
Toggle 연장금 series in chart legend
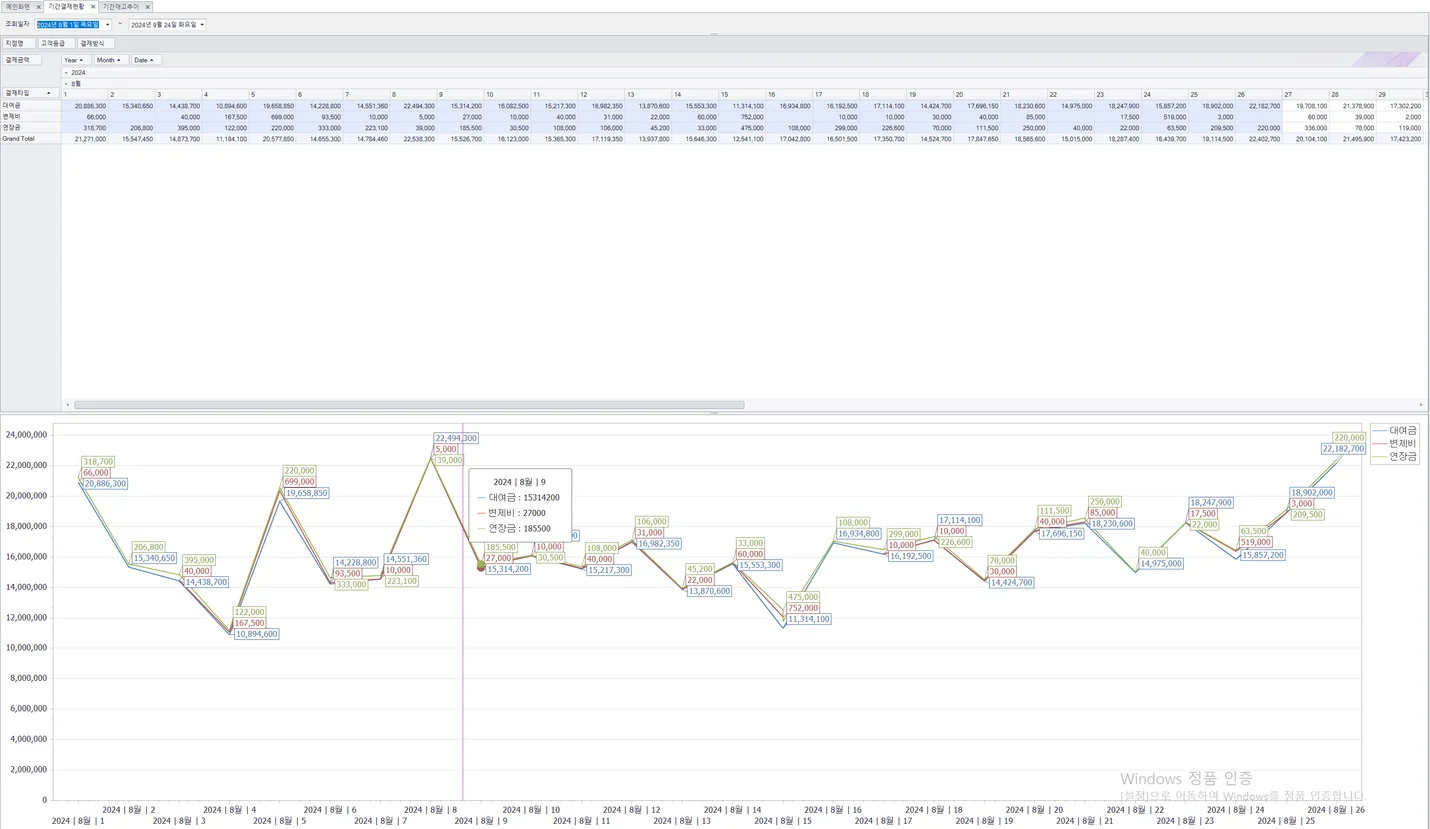pos(1395,456)
